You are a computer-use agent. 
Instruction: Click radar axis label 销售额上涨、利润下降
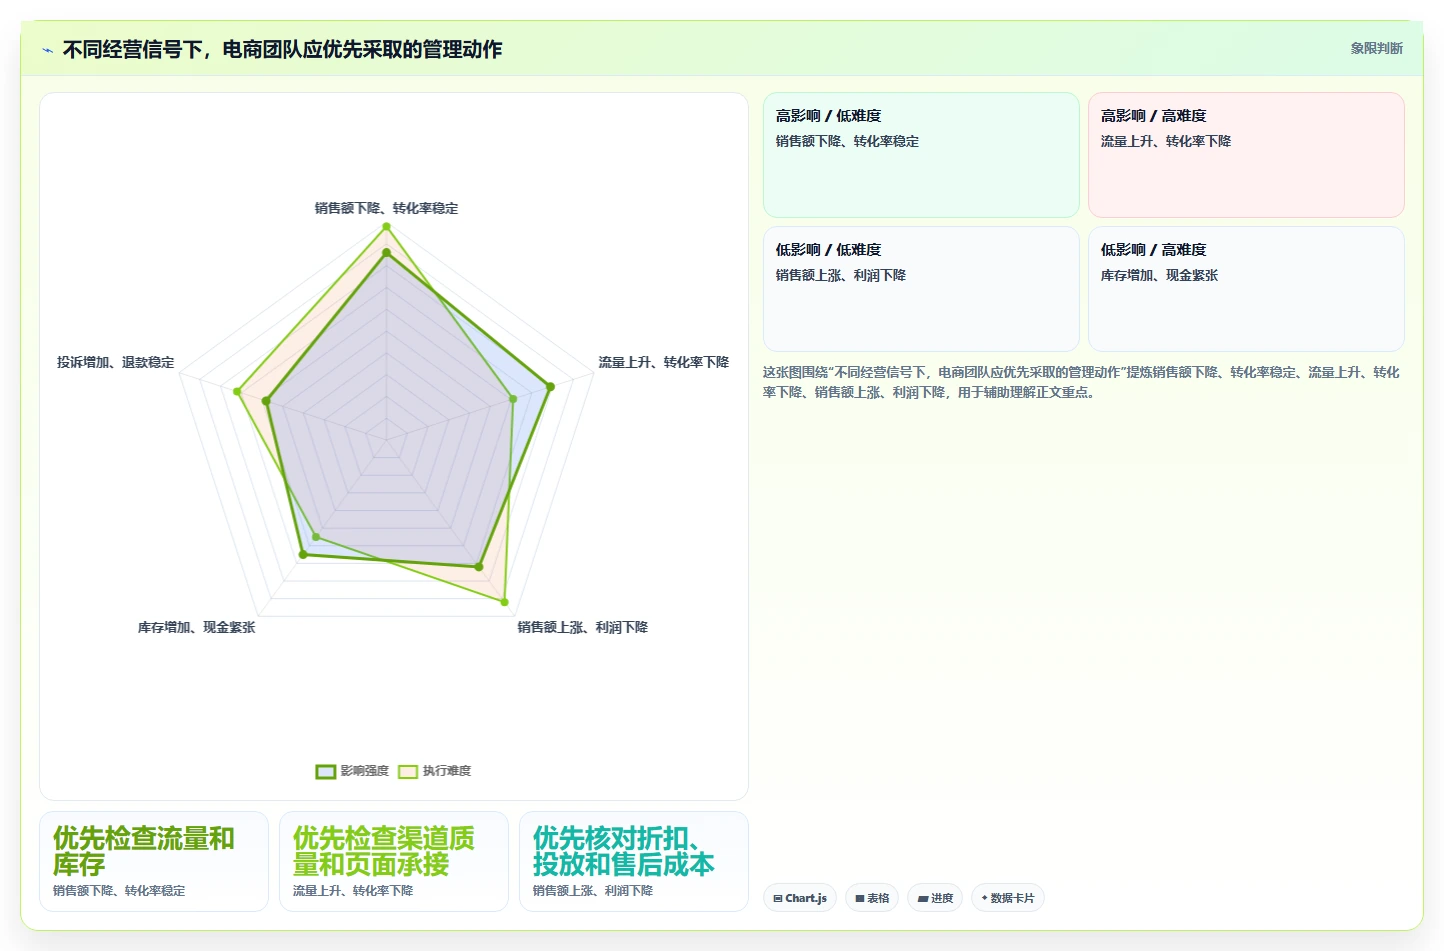point(583,627)
